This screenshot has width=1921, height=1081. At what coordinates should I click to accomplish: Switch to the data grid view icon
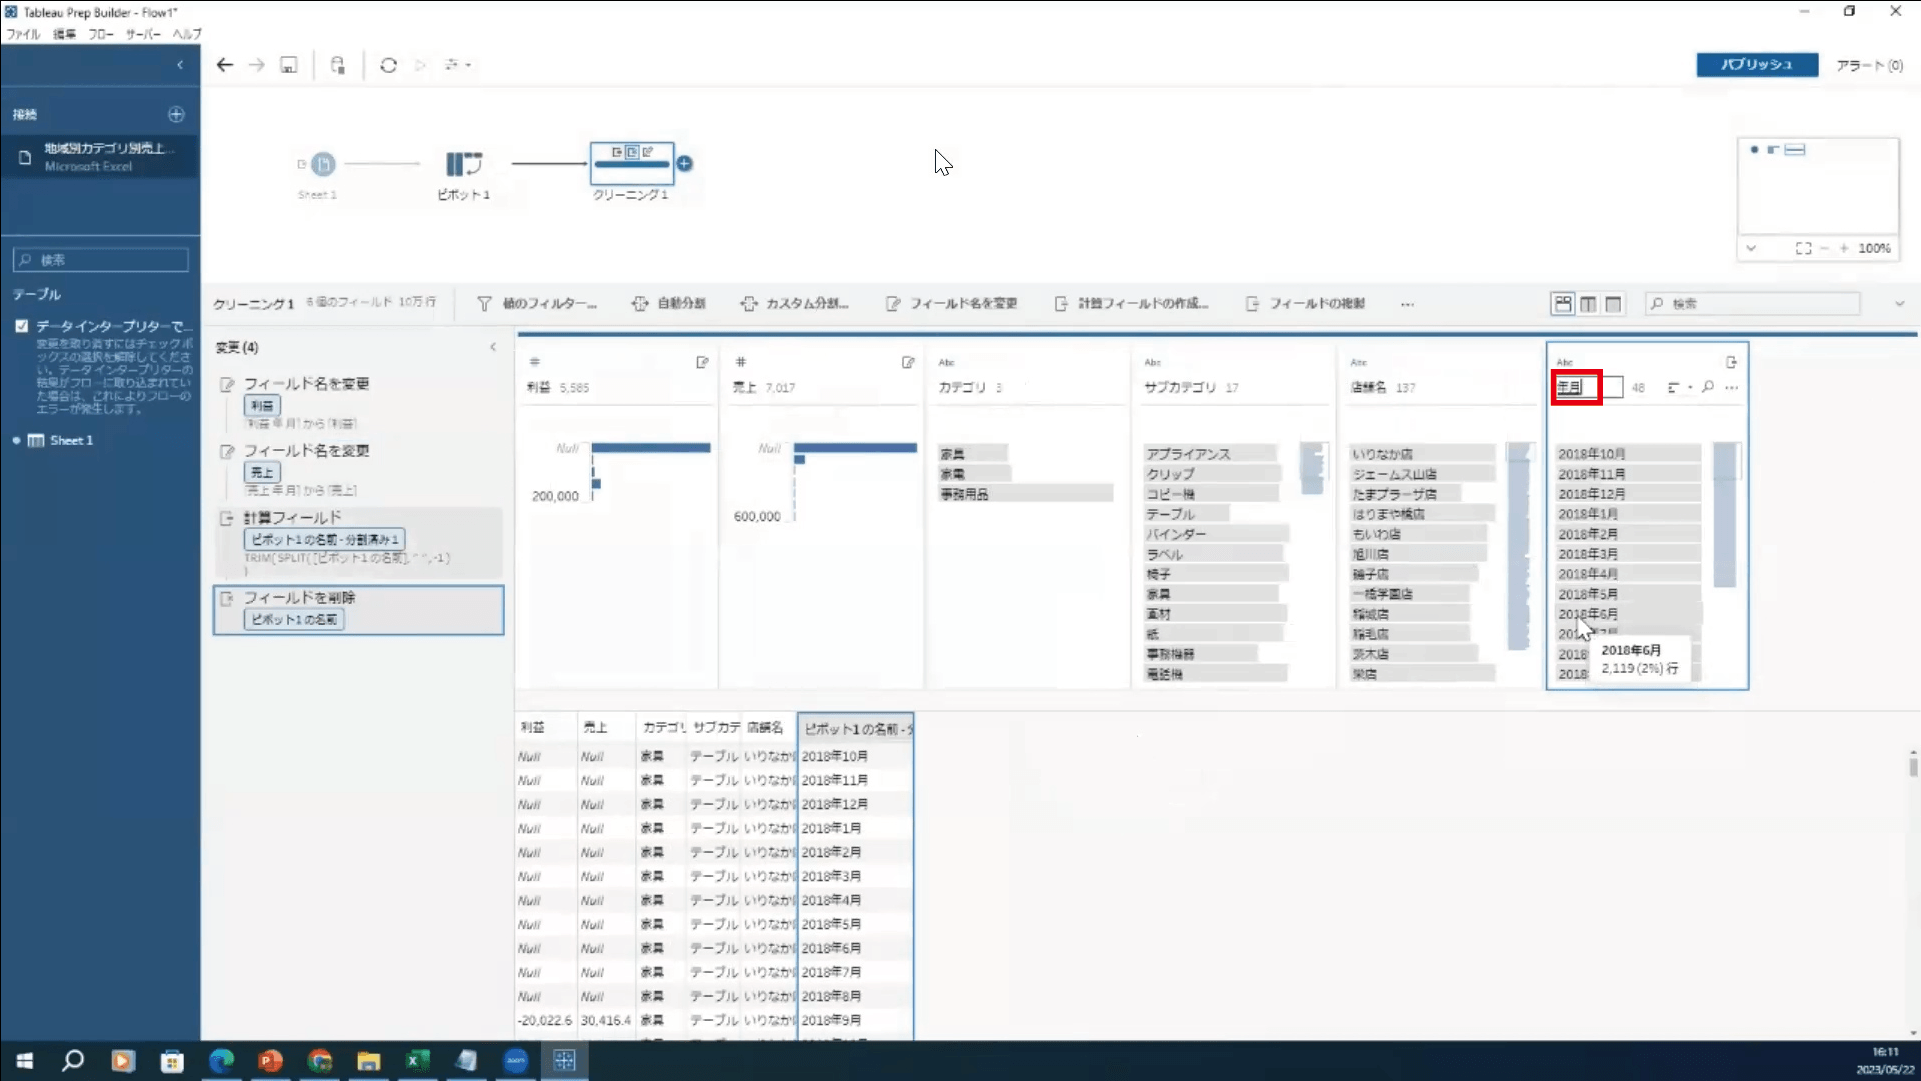[1588, 304]
